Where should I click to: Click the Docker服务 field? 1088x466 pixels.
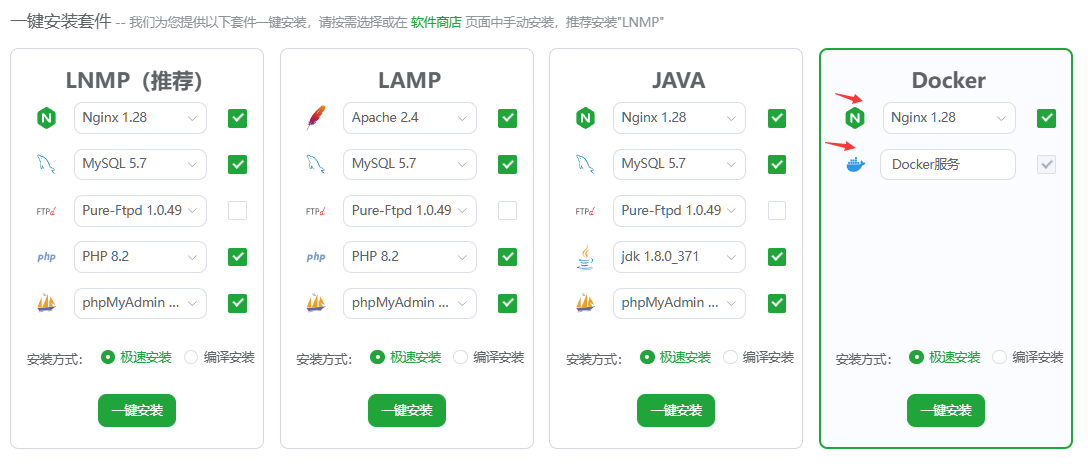click(x=947, y=165)
